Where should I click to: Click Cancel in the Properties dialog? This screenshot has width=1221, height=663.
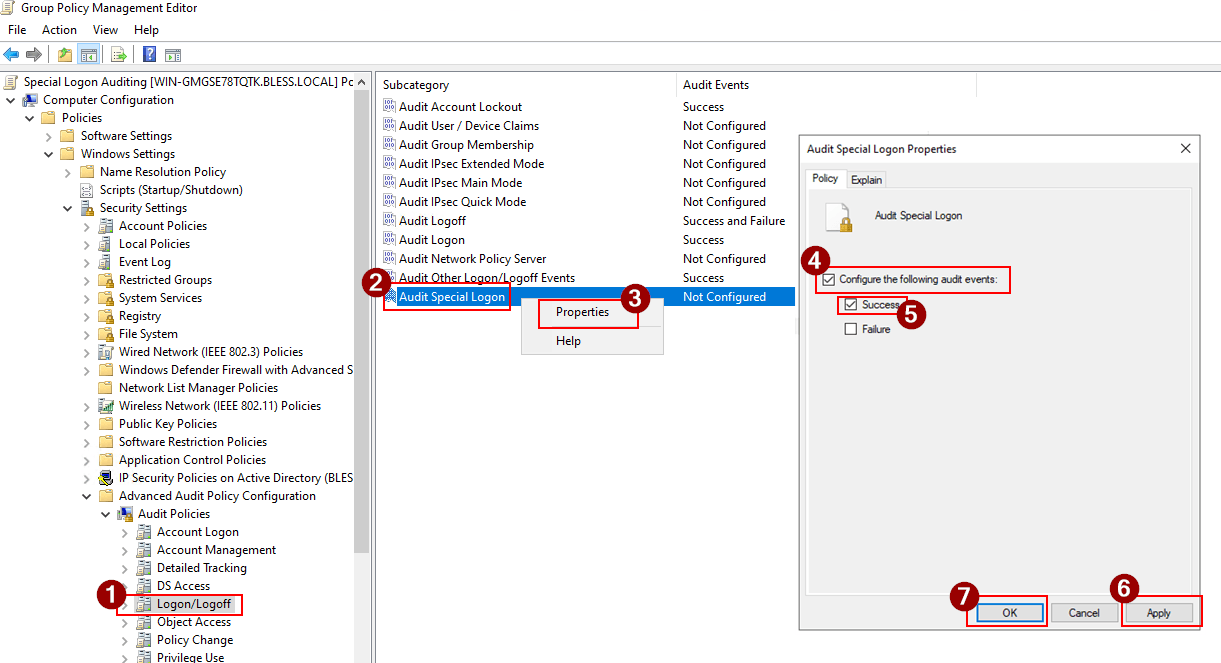point(1084,612)
